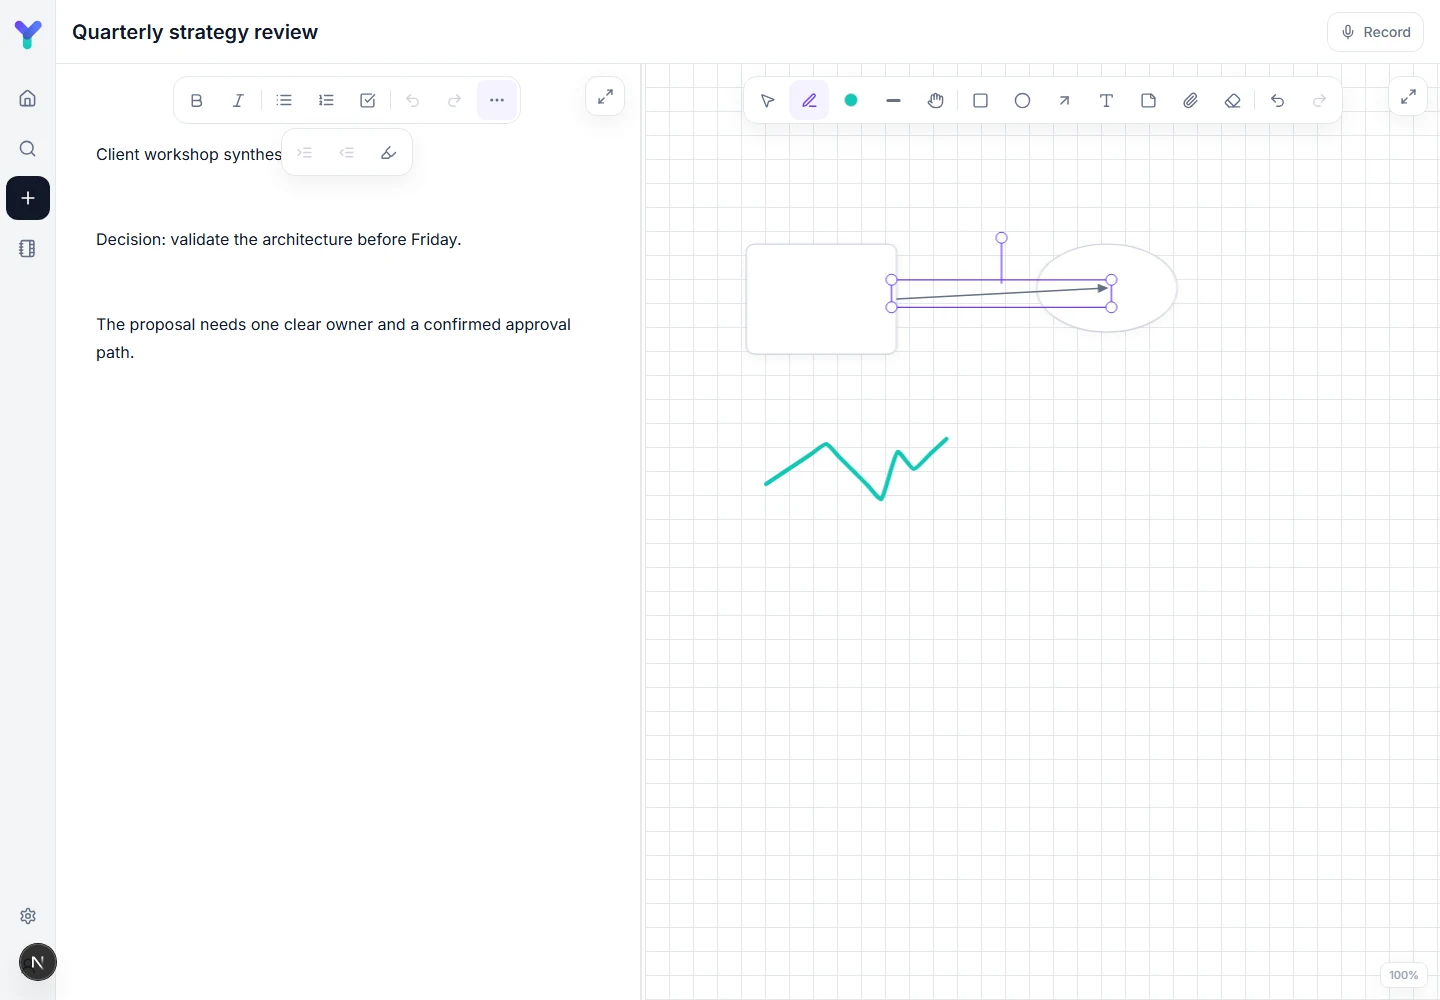Insert a numbered list
Image resolution: width=1440 pixels, height=1000 pixels.
pyautogui.click(x=326, y=100)
